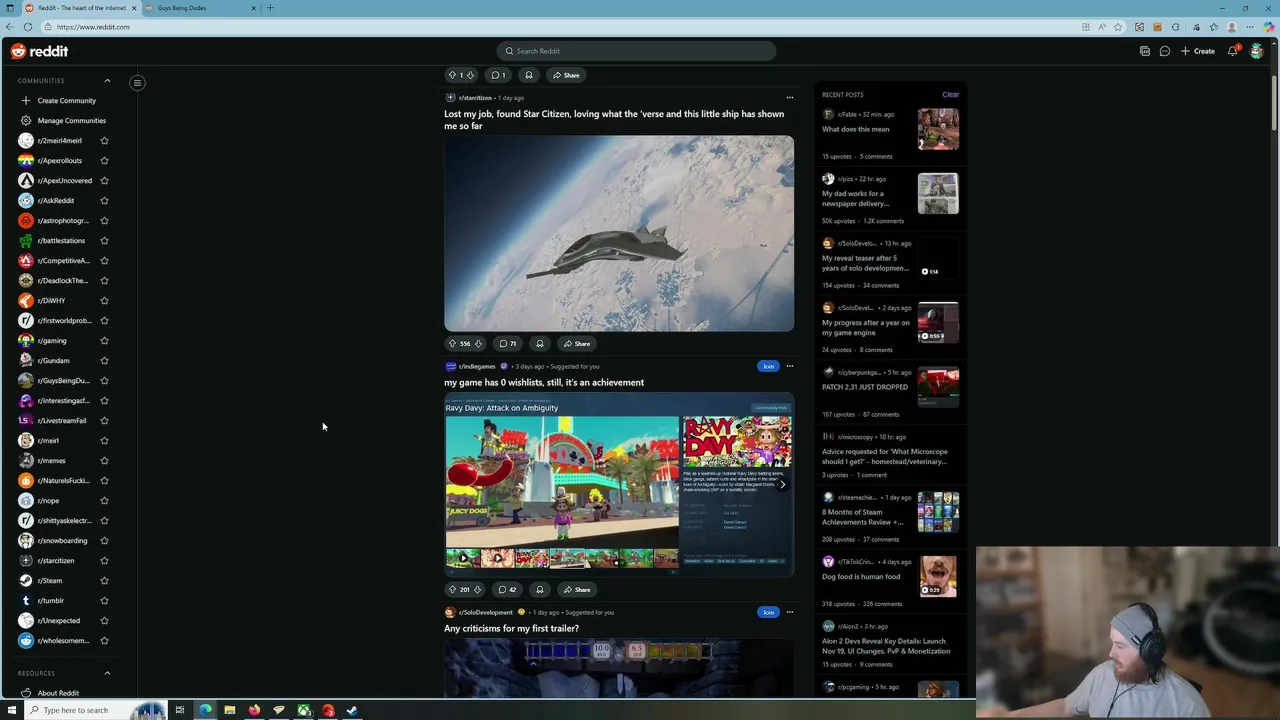
Task: Open Edge Copilot icon
Action: [x=1269, y=27]
